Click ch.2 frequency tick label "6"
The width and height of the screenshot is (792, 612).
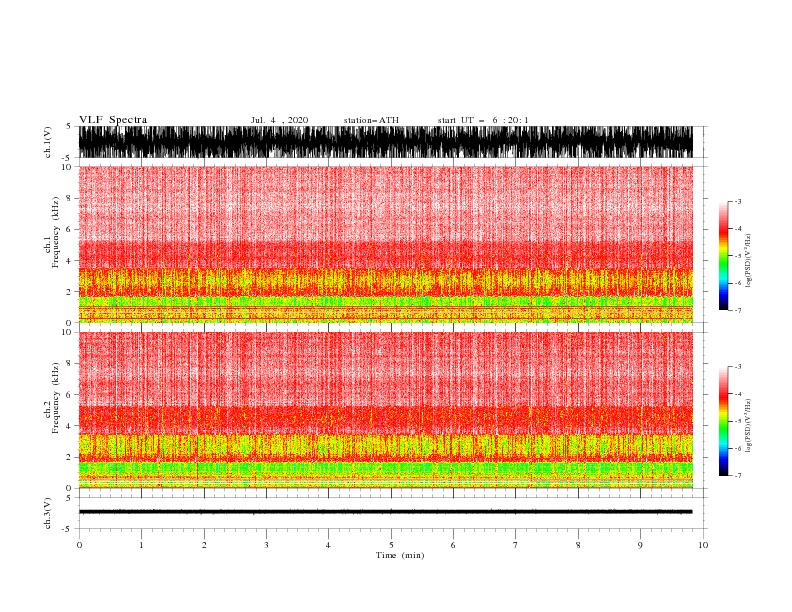tap(69, 395)
